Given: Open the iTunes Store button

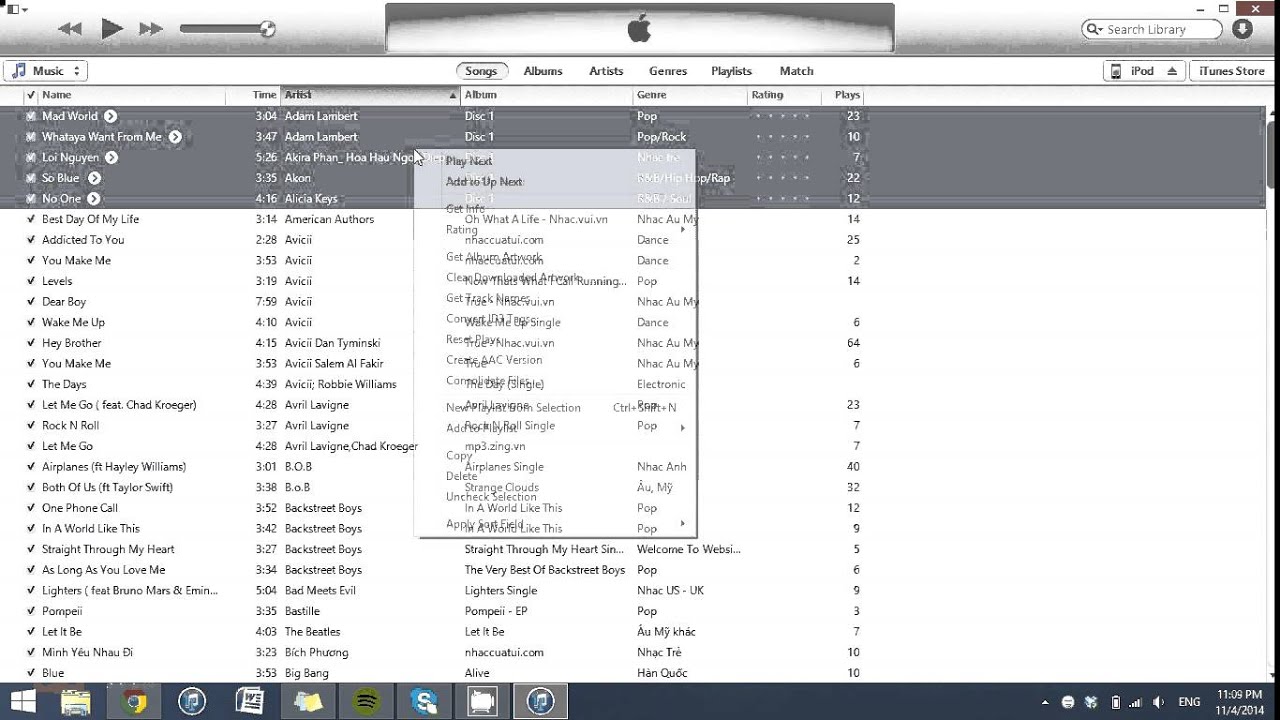Looking at the screenshot, I should point(1232,71).
